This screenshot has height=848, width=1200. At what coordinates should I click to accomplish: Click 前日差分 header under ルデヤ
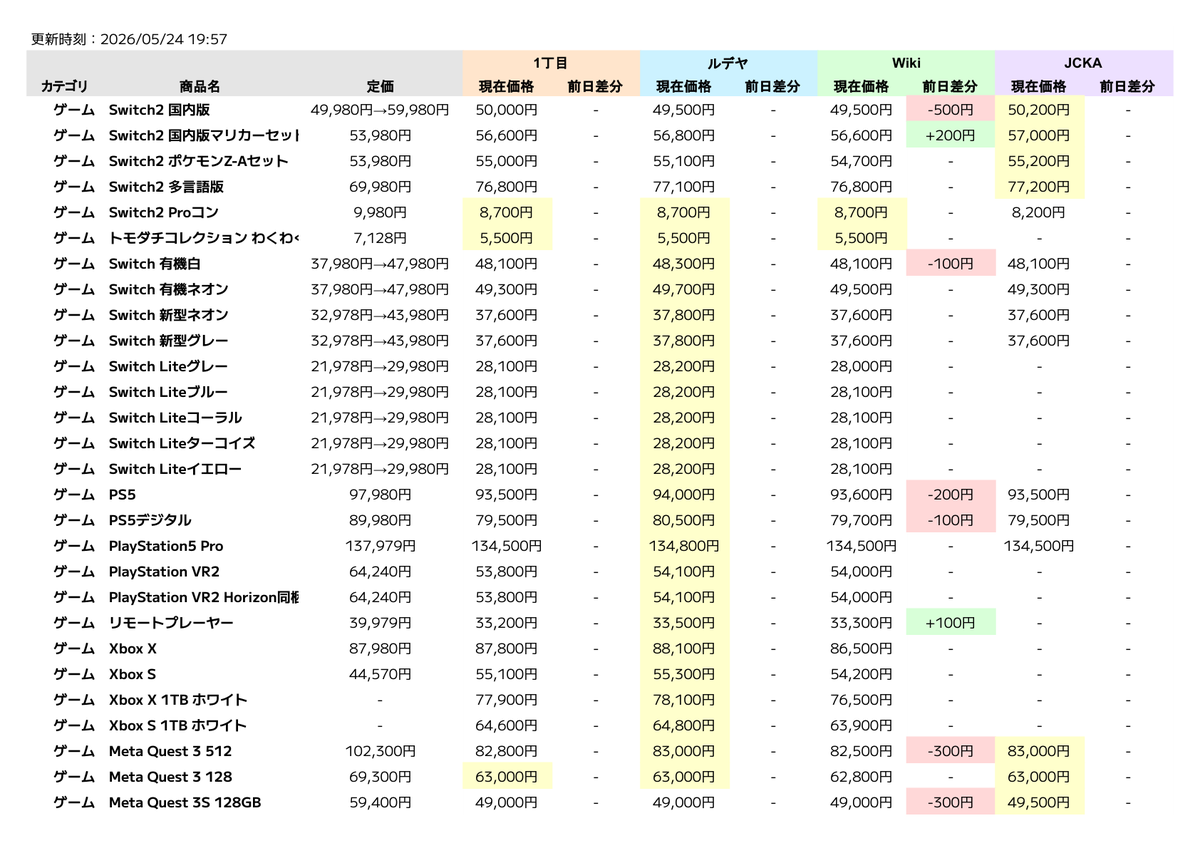(772, 87)
